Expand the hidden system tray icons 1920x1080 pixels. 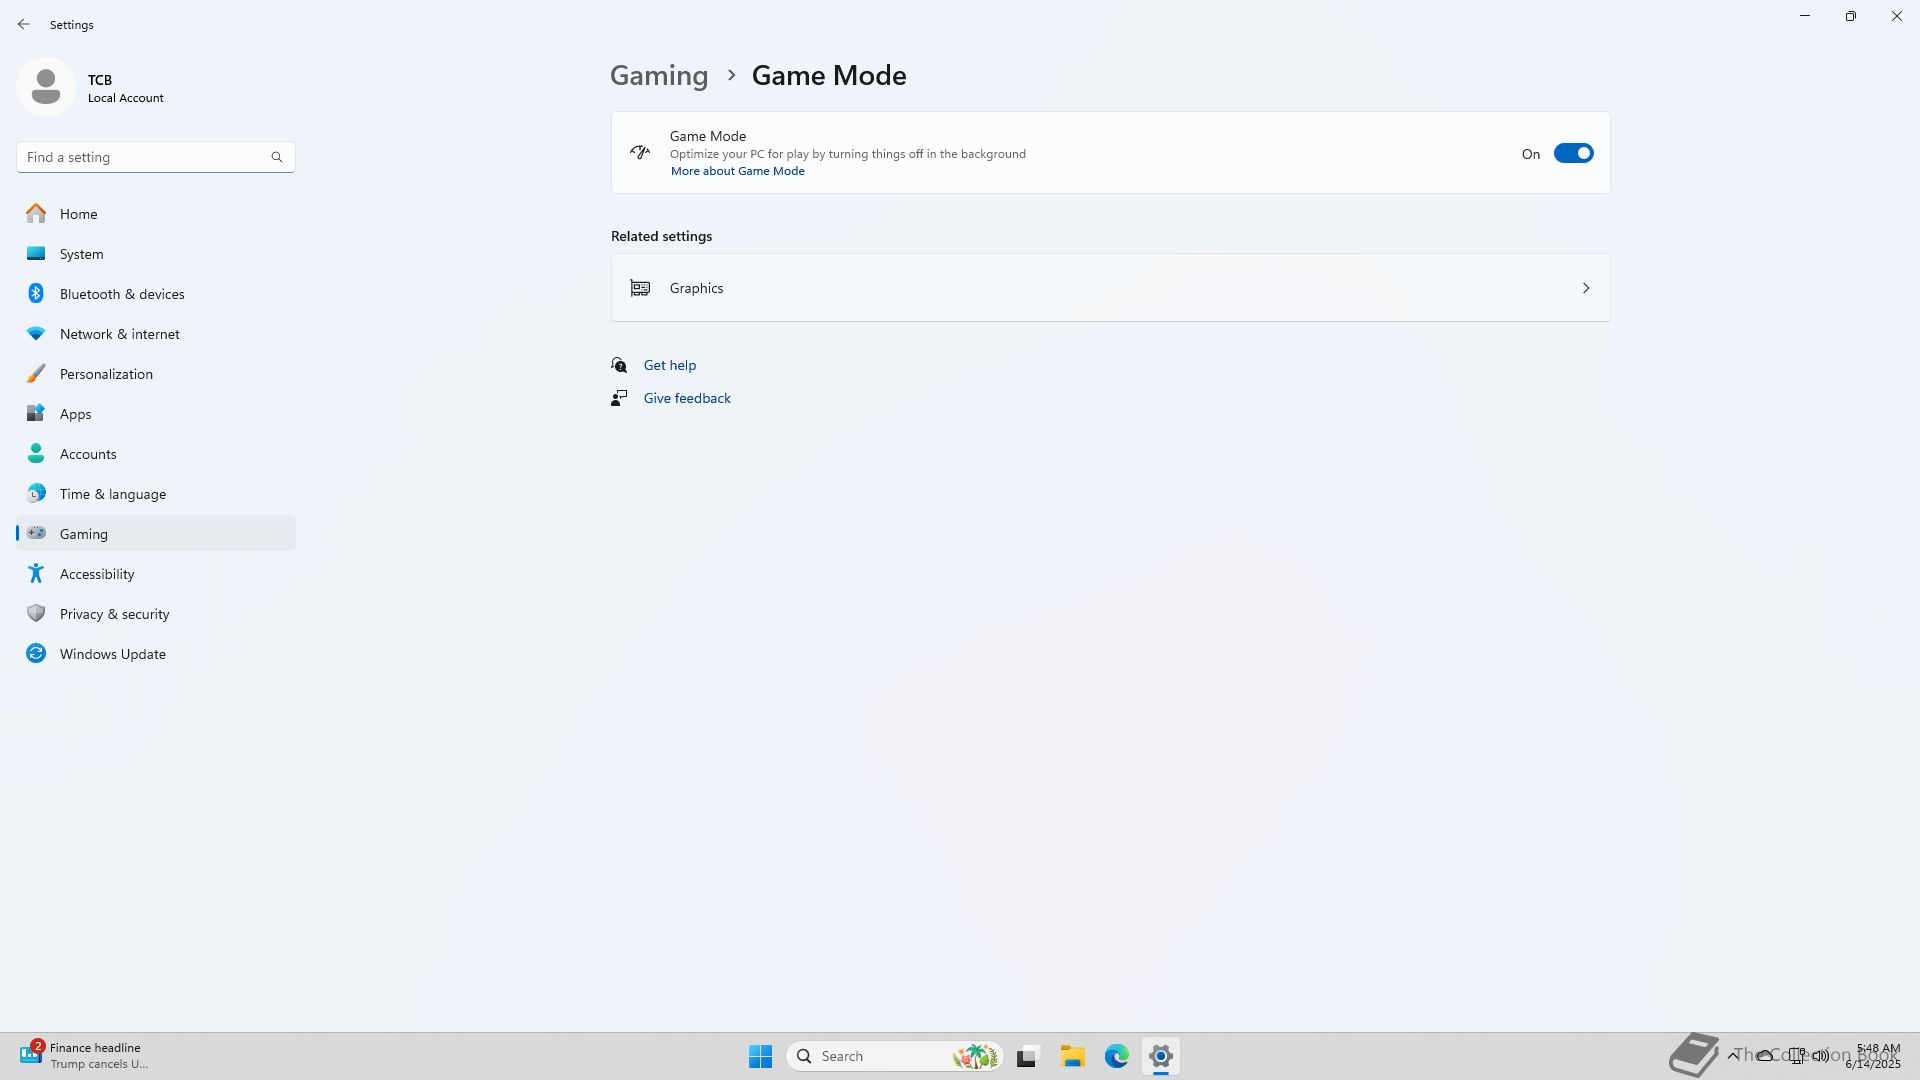(1732, 1055)
